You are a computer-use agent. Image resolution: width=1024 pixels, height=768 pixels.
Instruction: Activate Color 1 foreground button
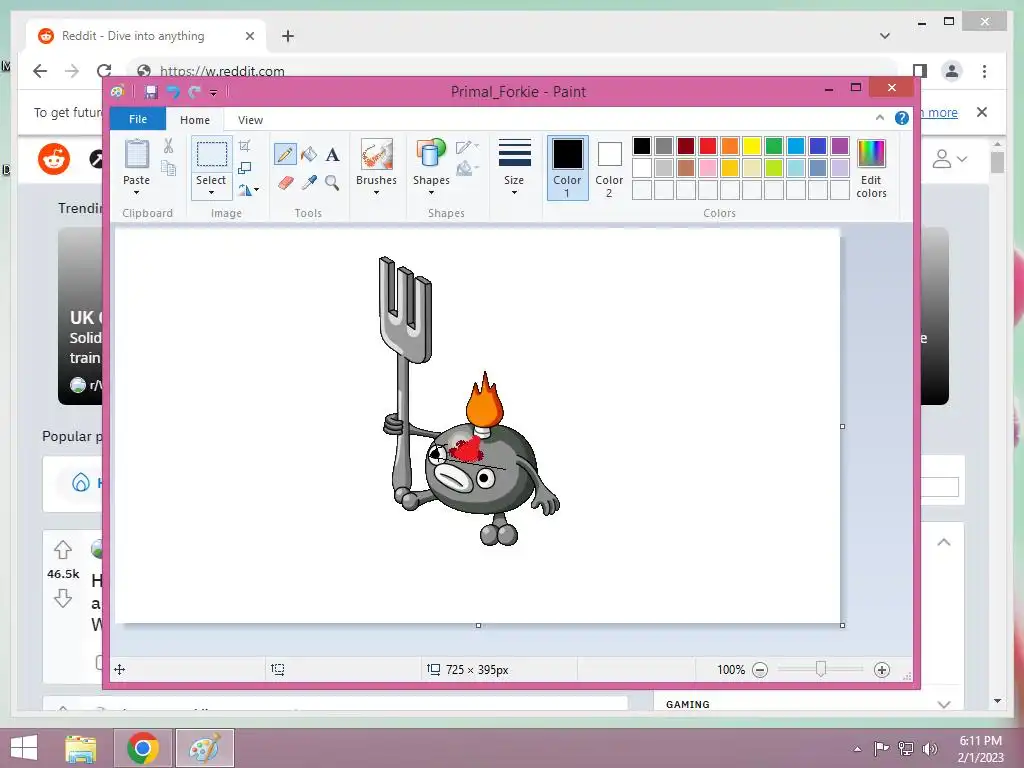567,167
